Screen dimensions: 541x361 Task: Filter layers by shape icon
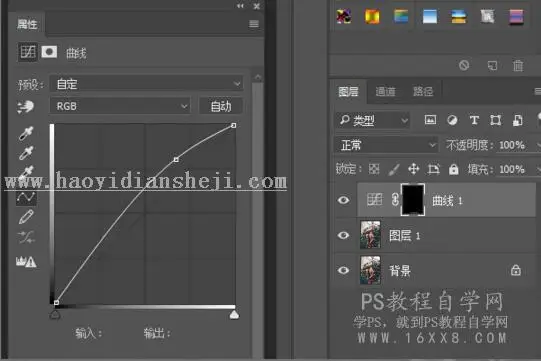[x=495, y=120]
